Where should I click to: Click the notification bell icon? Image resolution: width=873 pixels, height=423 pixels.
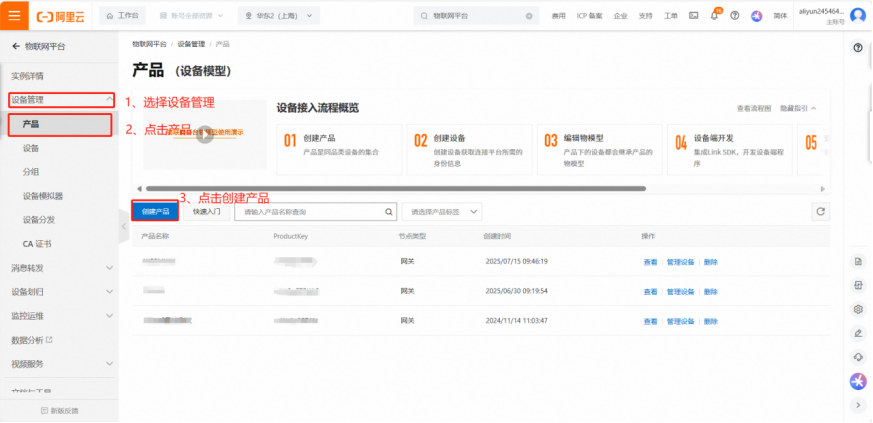pyautogui.click(x=716, y=16)
